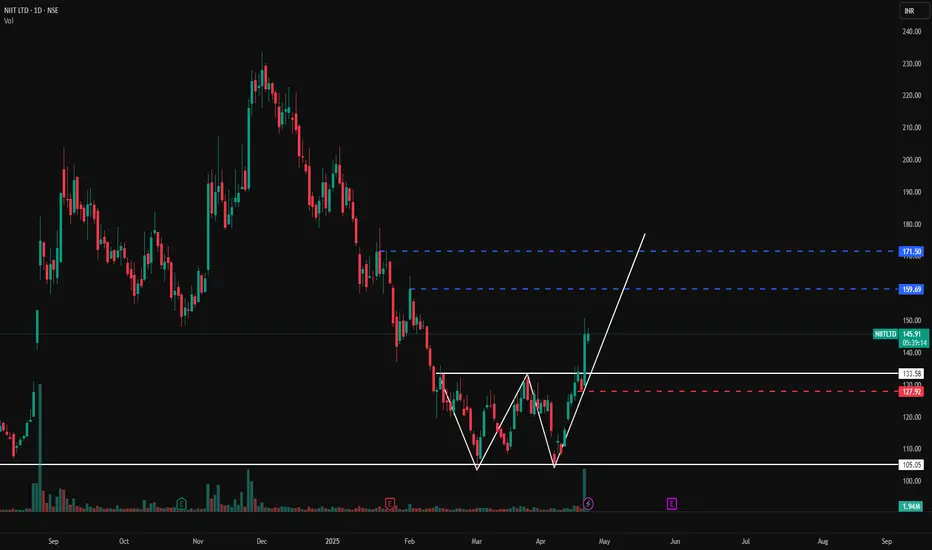932x550 pixels.
Task: Open the purple lightning event marker
Action: tap(588, 504)
